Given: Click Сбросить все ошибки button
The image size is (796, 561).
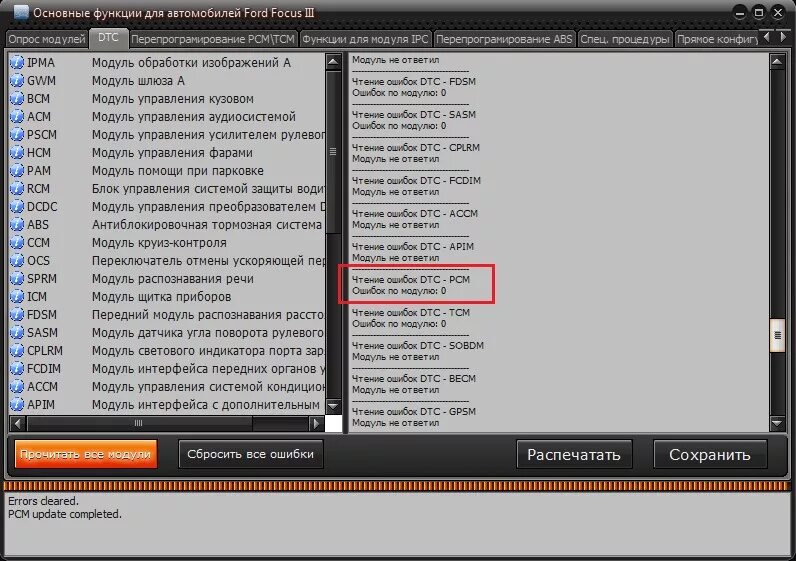Looking at the screenshot, I should pos(251,454).
